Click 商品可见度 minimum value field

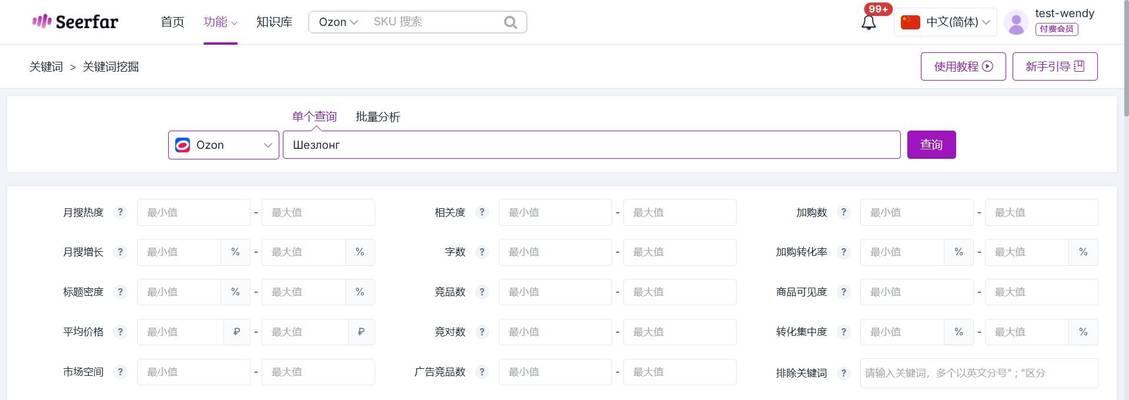coord(917,292)
